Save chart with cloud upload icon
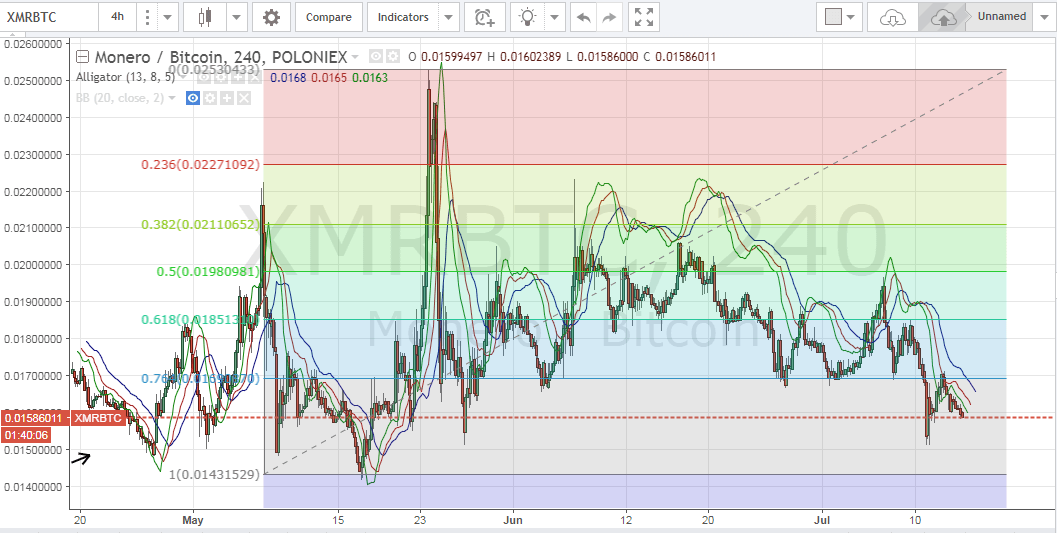This screenshot has height=533, width=1057. click(x=942, y=18)
